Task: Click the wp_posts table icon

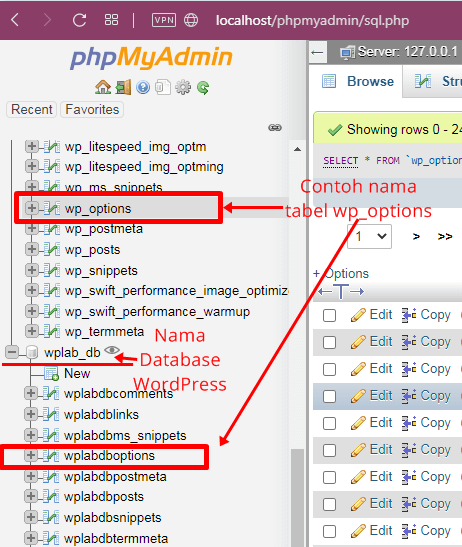Action: (x=52, y=249)
